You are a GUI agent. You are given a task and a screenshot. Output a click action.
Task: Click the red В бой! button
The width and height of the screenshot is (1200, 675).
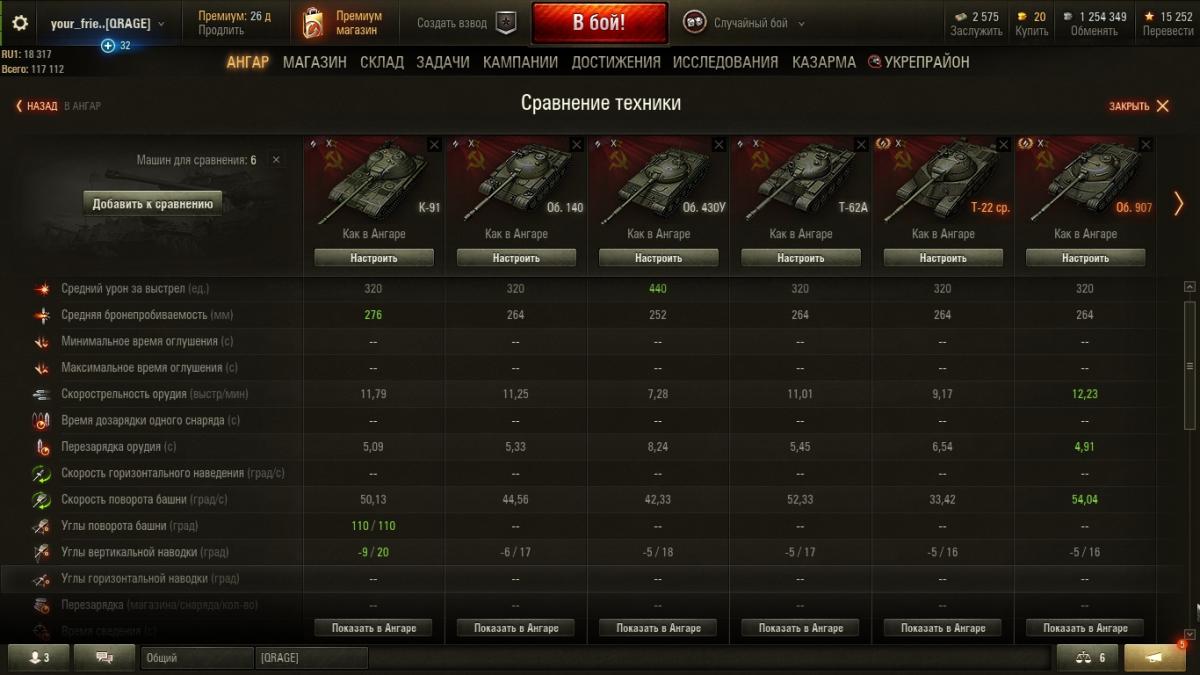[x=599, y=23]
